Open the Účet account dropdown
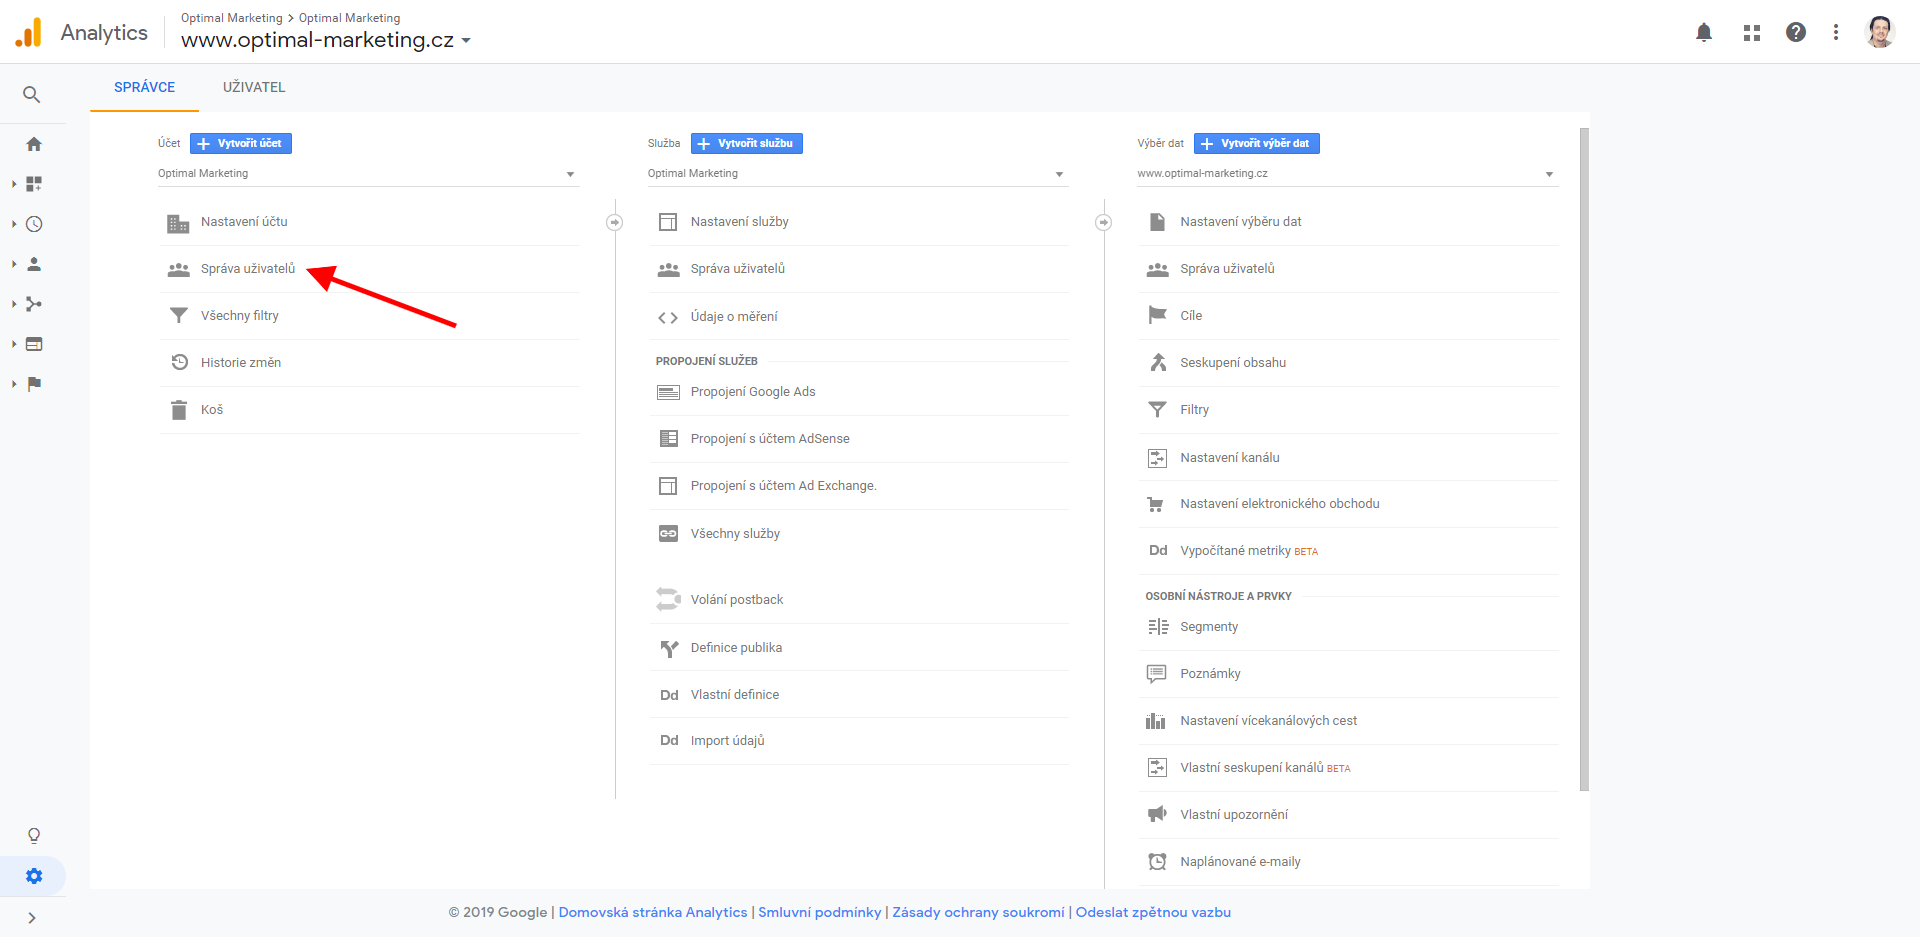The width and height of the screenshot is (1920, 937). pyautogui.click(x=368, y=174)
